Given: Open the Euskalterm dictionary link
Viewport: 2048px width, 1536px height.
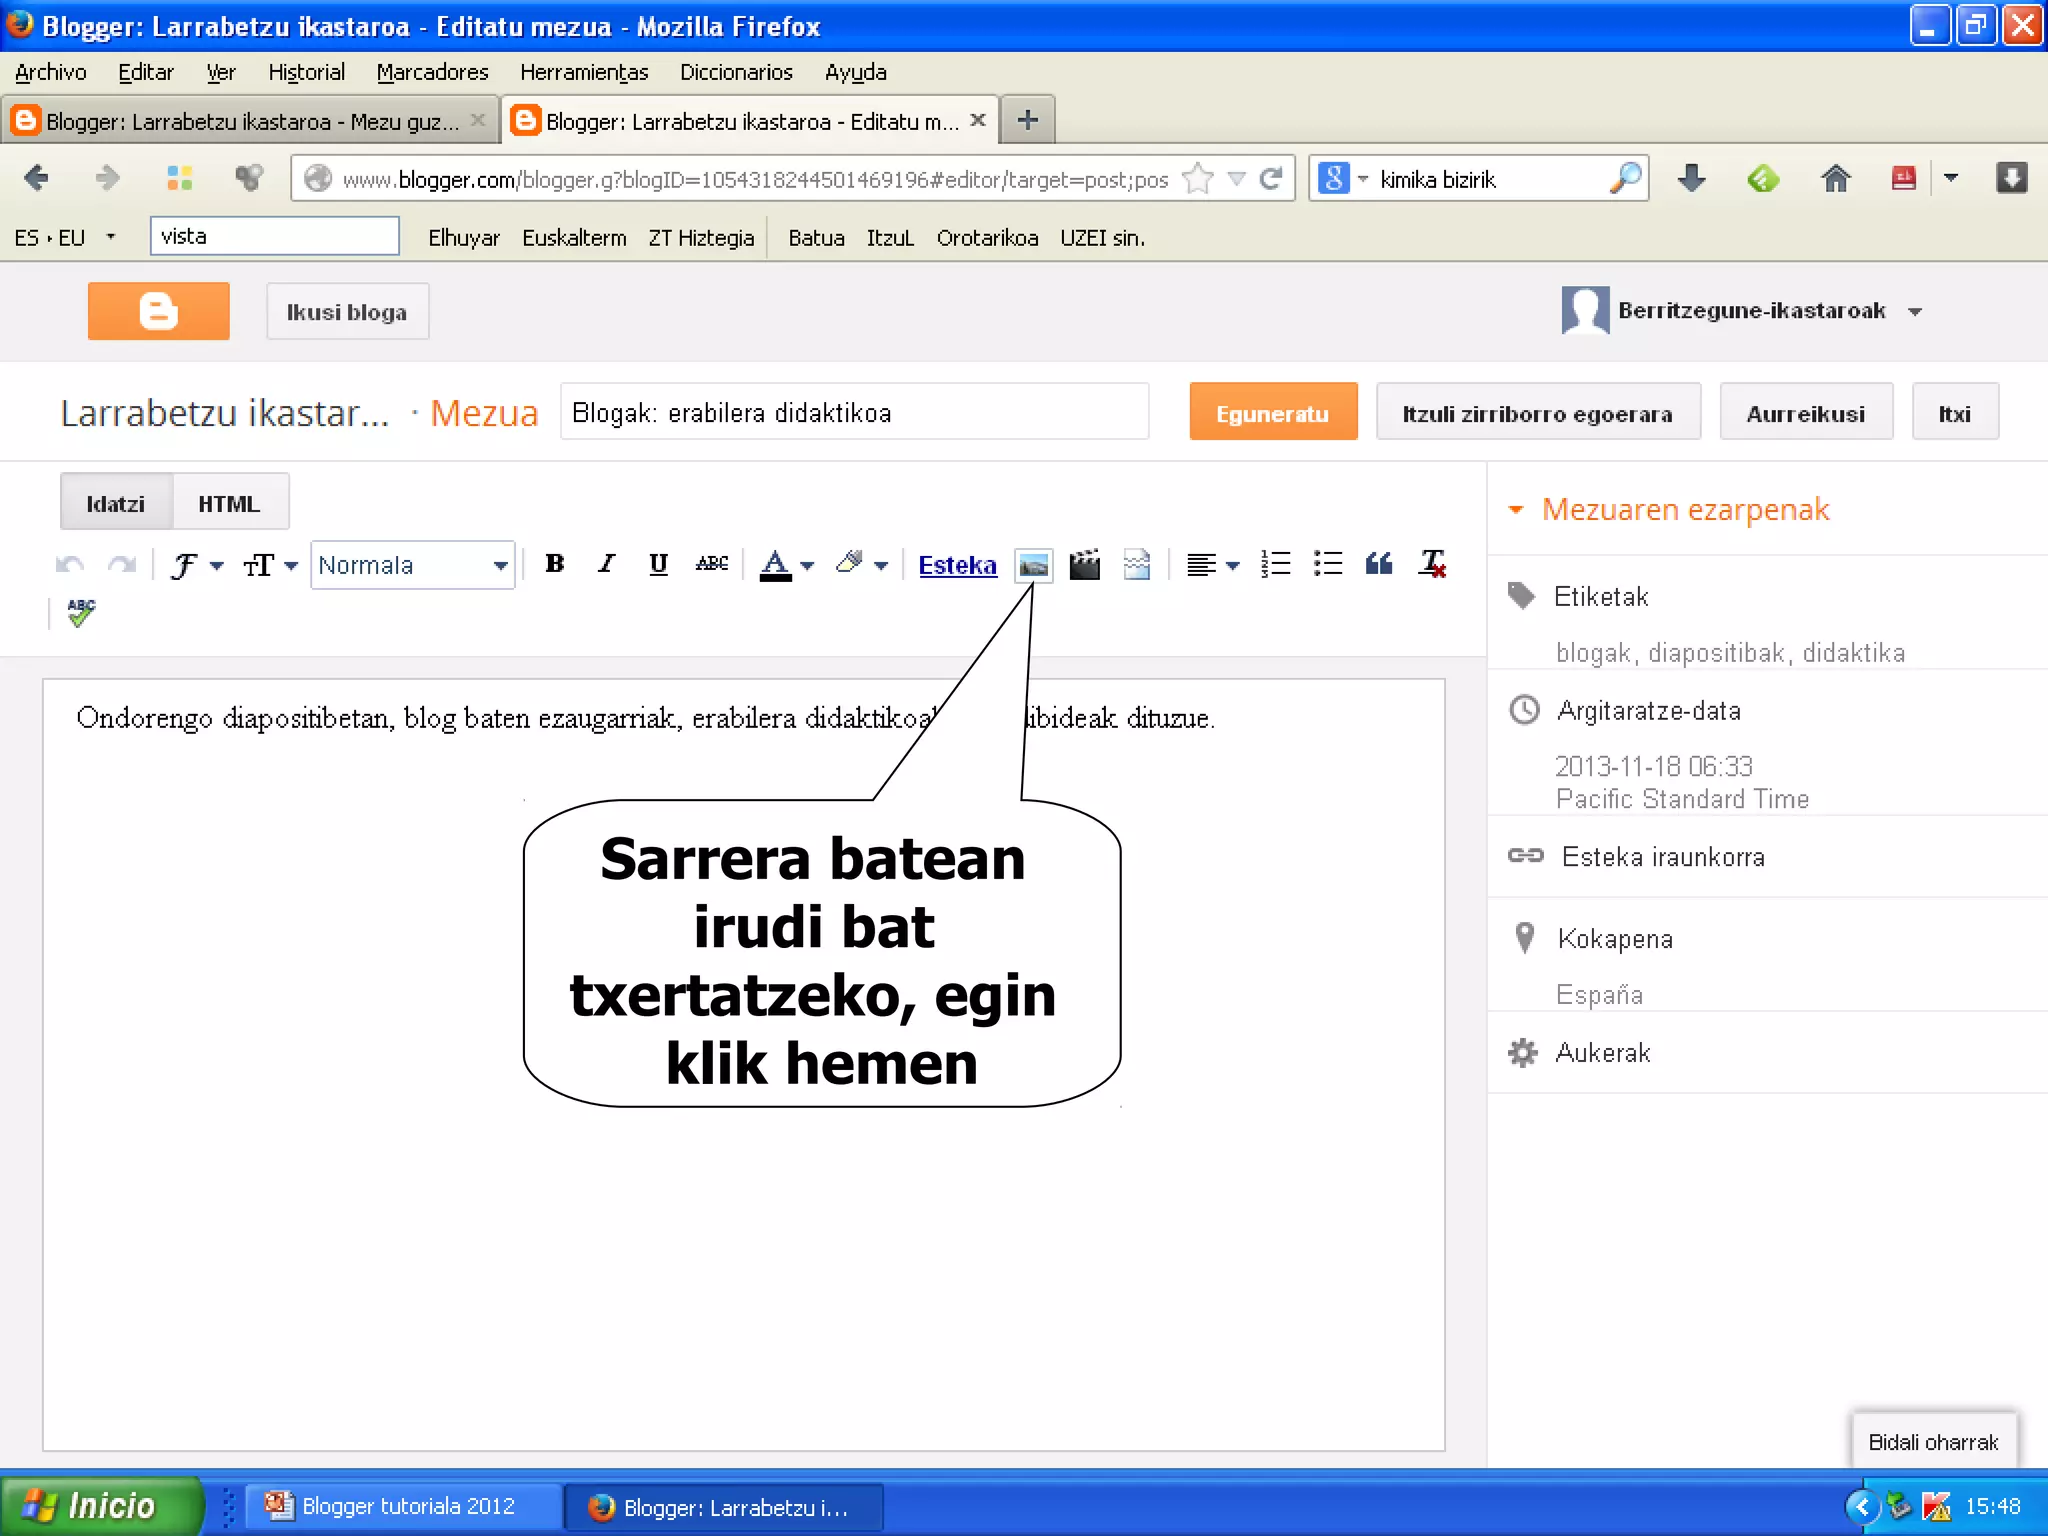Looking at the screenshot, I should pyautogui.click(x=574, y=238).
